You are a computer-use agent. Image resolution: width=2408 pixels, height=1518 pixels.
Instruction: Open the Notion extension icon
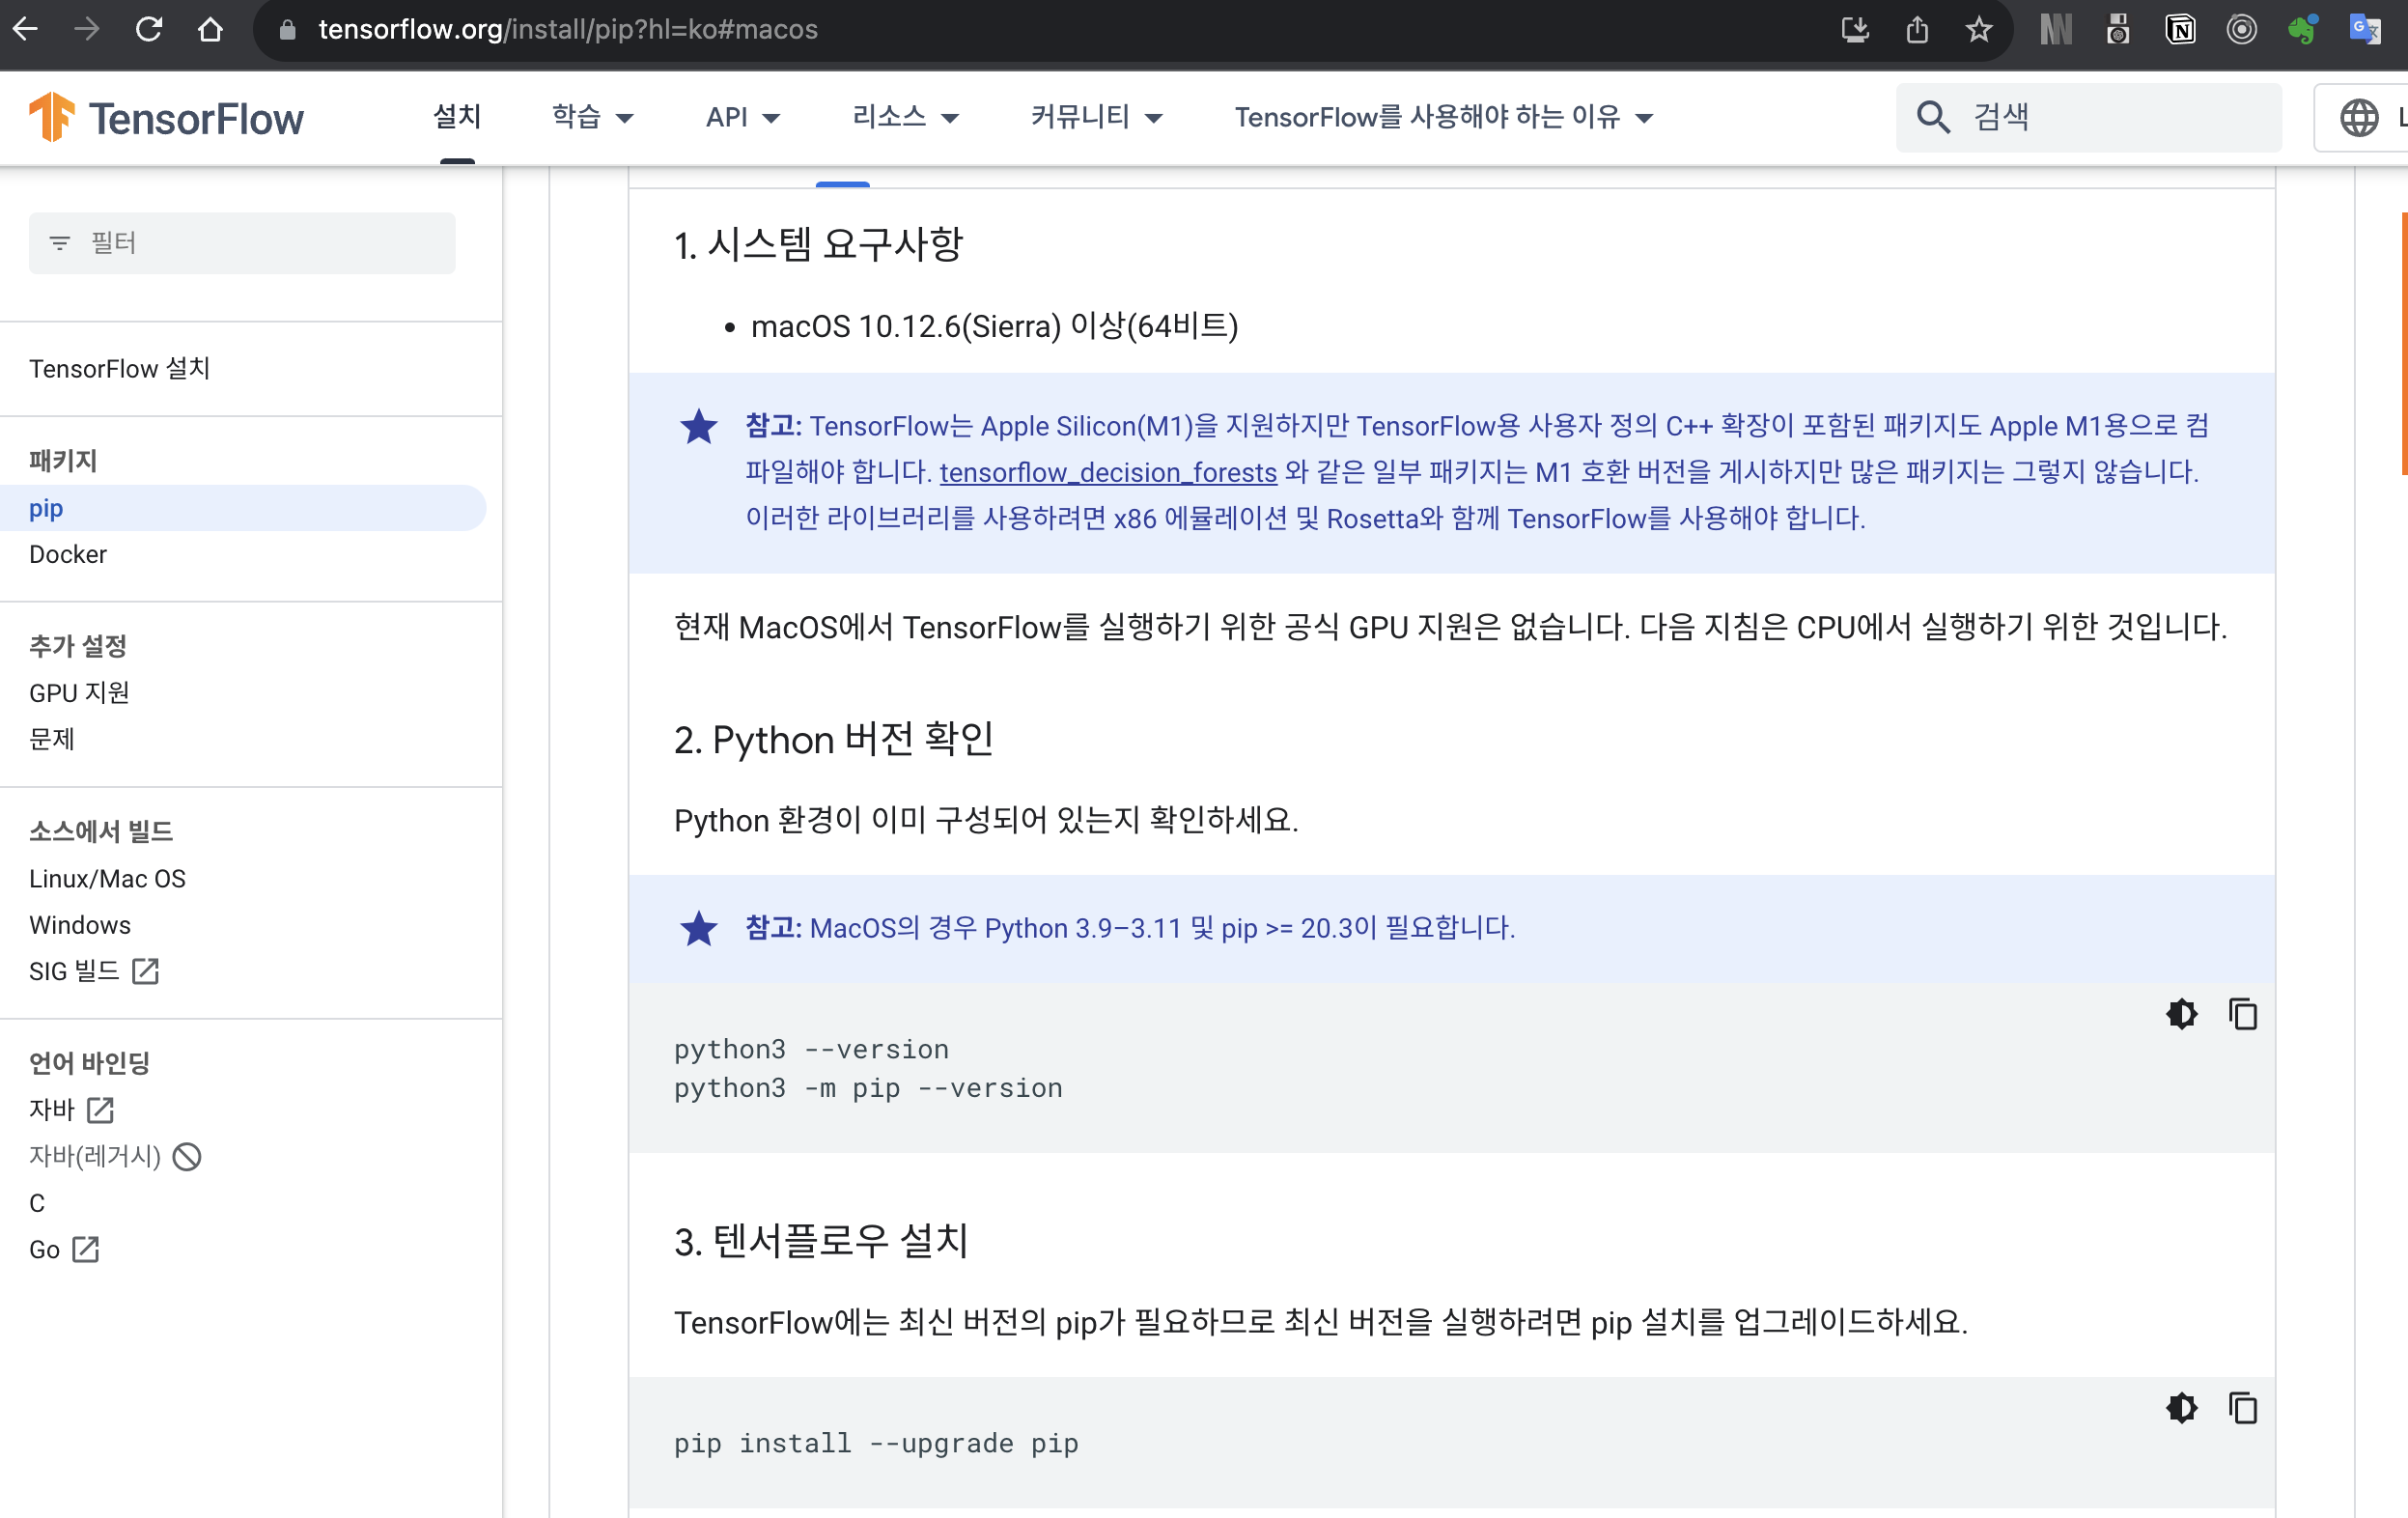coord(2180,29)
